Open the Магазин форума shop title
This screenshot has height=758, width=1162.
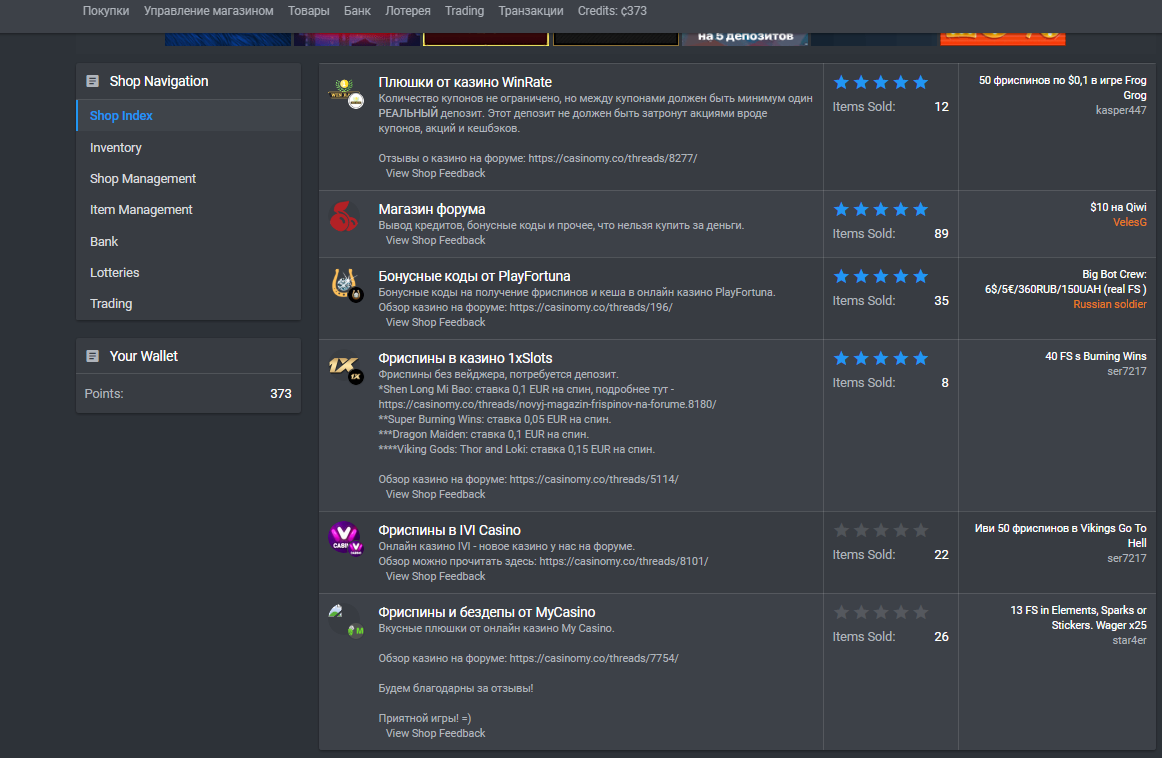click(x=431, y=210)
